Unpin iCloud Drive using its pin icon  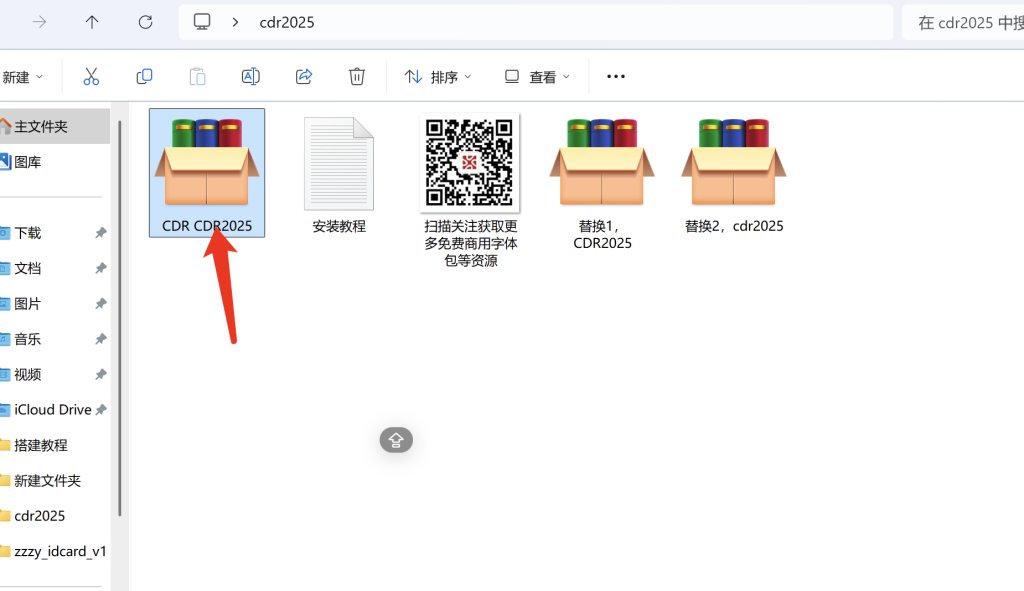coord(101,410)
